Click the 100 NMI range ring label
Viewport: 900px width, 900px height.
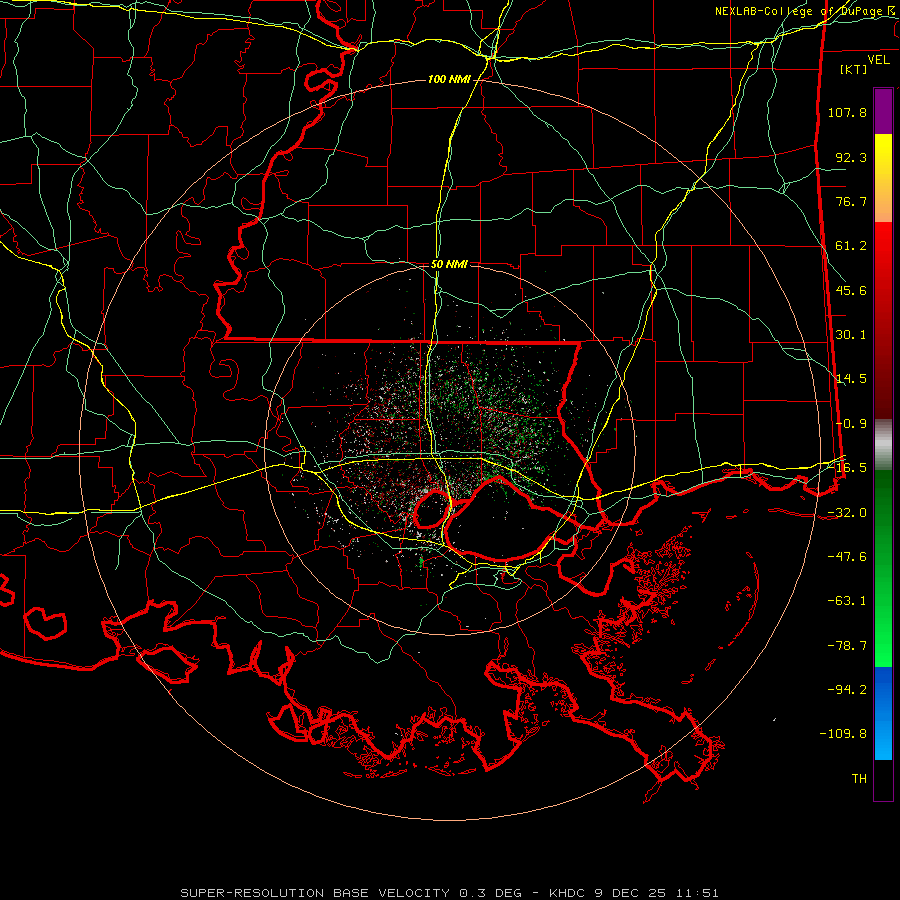tap(449, 79)
